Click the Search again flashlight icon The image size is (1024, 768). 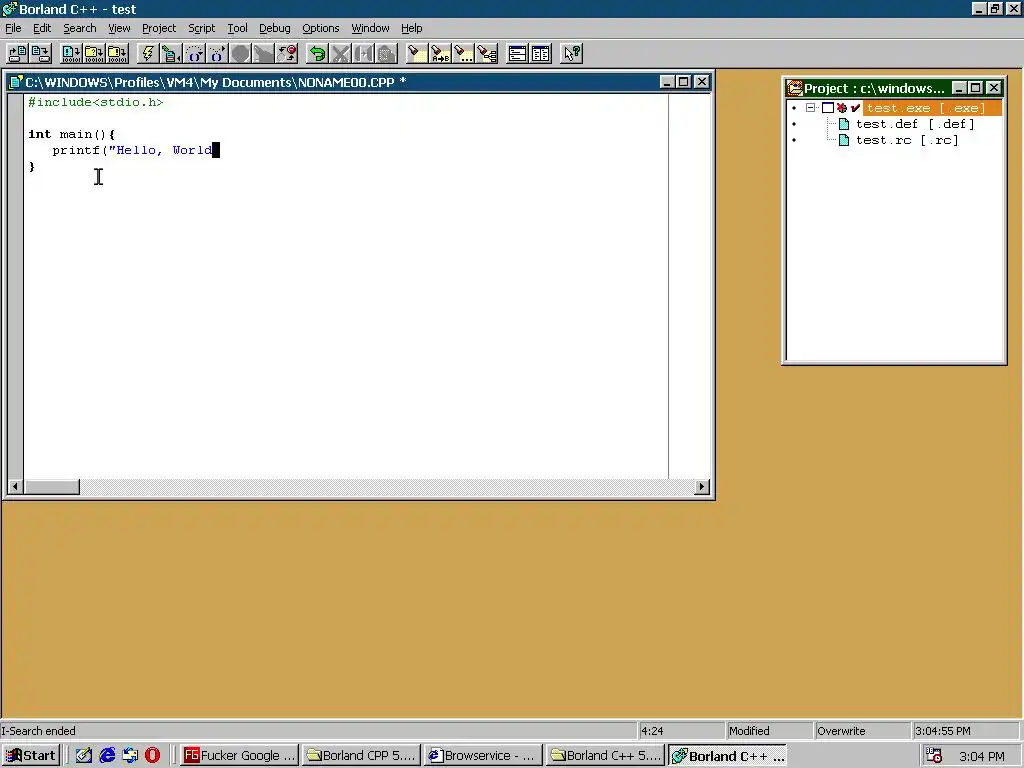pos(464,54)
